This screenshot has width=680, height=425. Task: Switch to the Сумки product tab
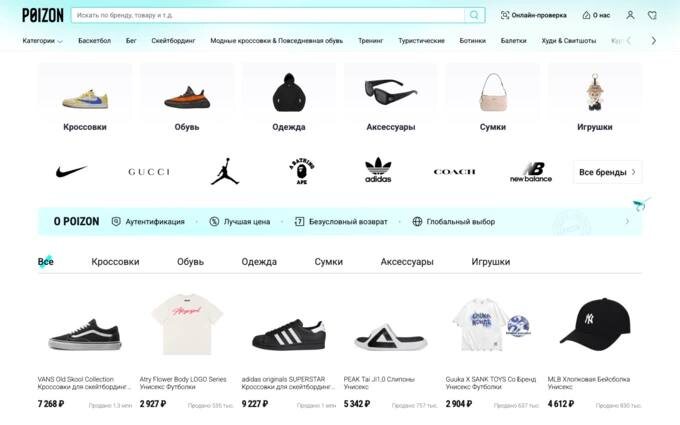point(329,262)
